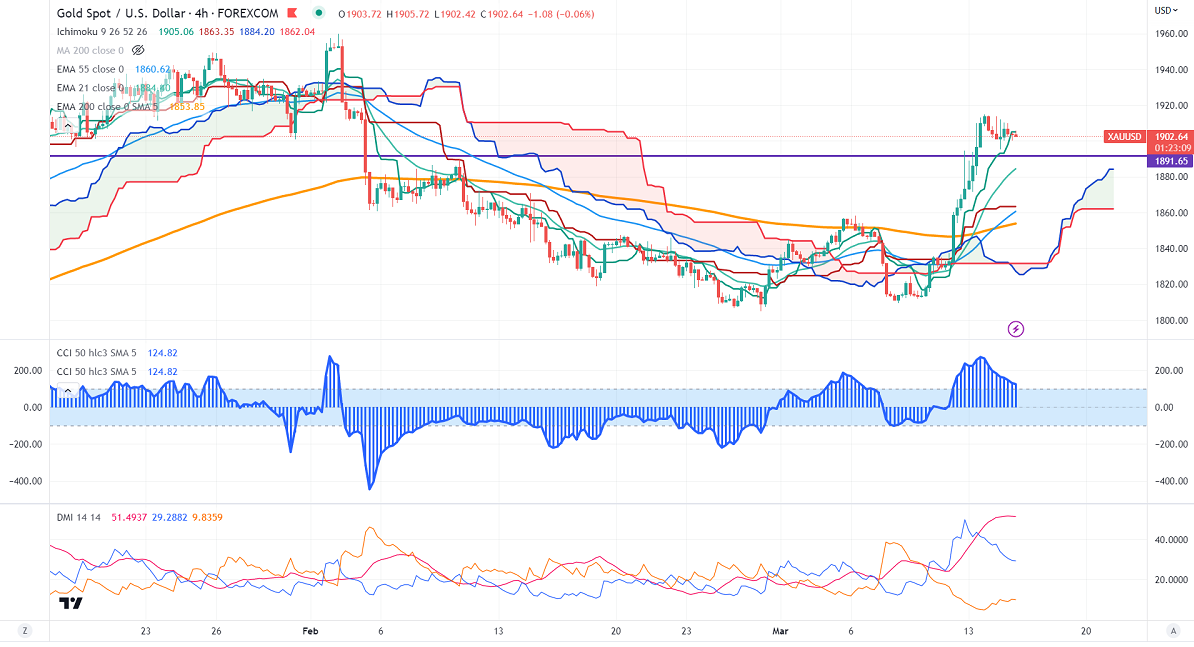
Task: Click the purple lightning bolt event icon
Action: 1017,328
